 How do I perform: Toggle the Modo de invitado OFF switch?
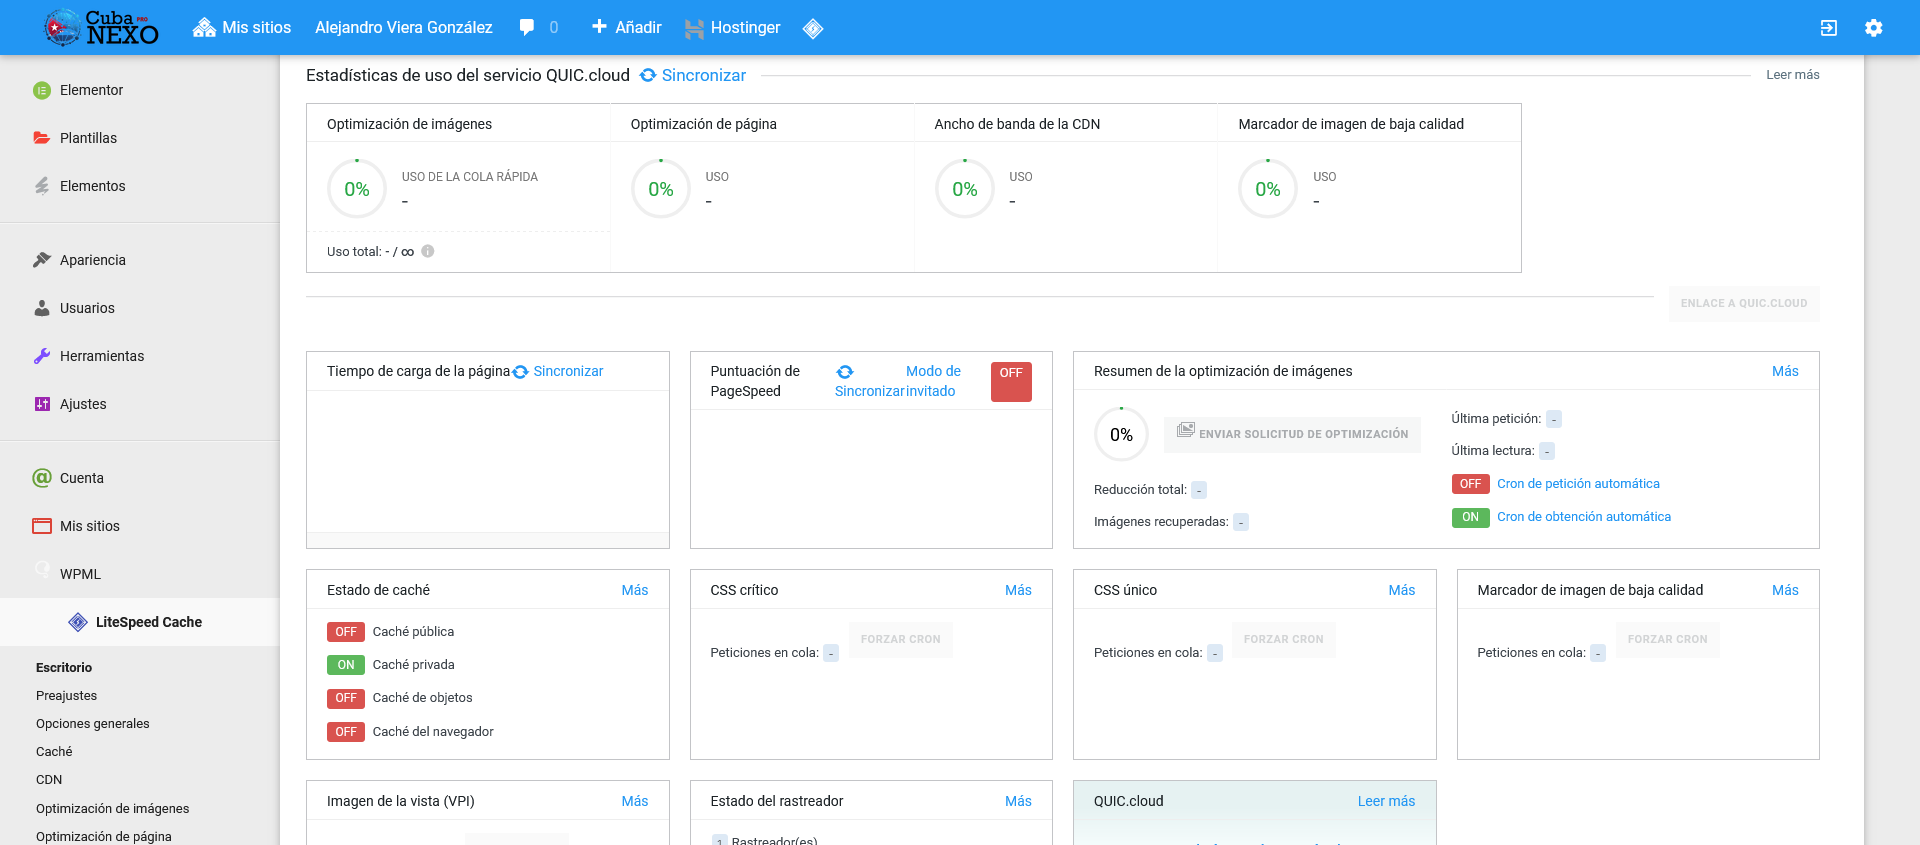pyautogui.click(x=1011, y=381)
